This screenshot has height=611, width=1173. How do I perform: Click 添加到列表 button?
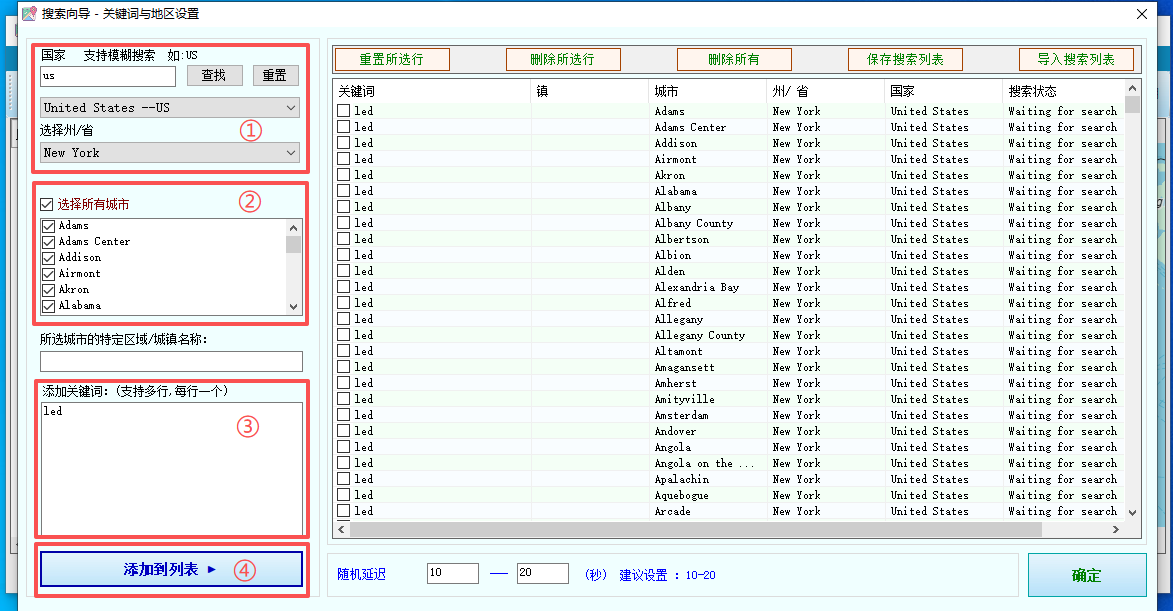tap(170, 569)
